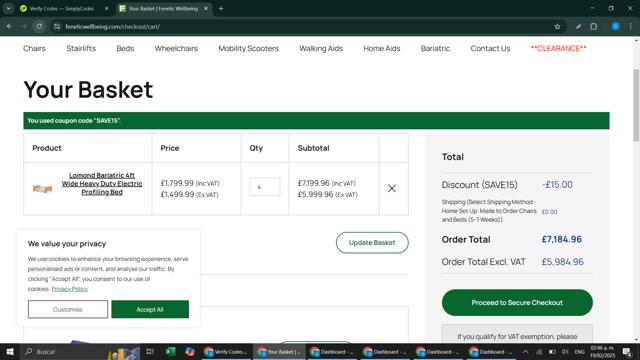
Task: Bookmark this page with the star icon
Action: 557,27
